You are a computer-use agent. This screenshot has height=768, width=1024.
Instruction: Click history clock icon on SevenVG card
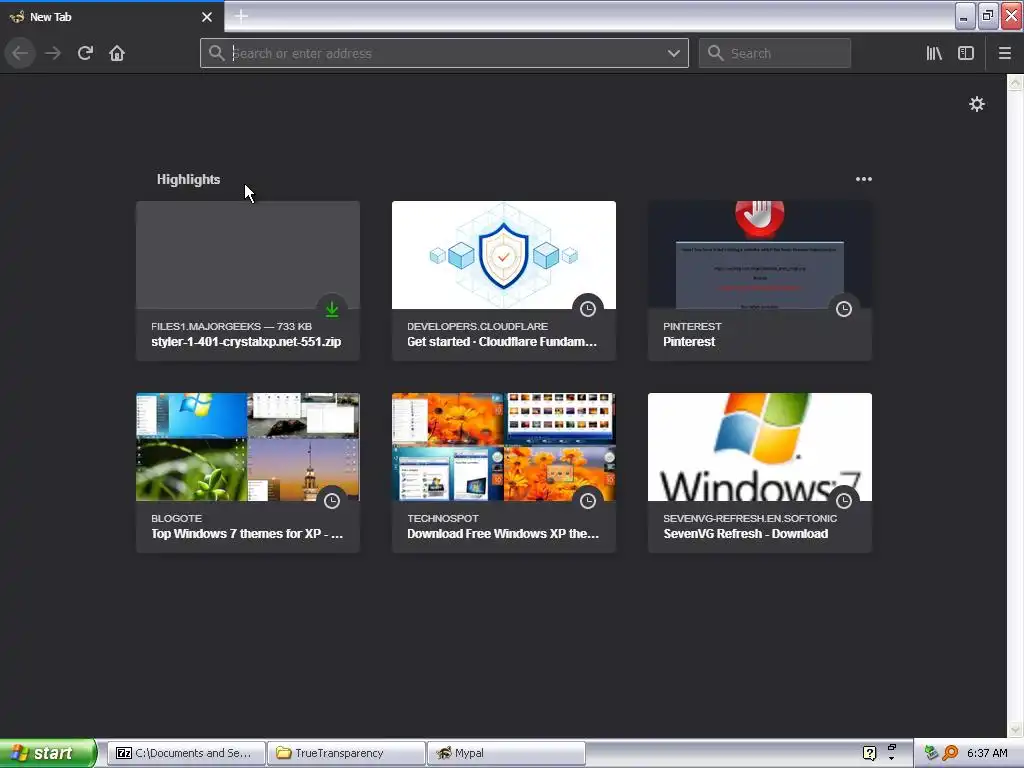844,501
